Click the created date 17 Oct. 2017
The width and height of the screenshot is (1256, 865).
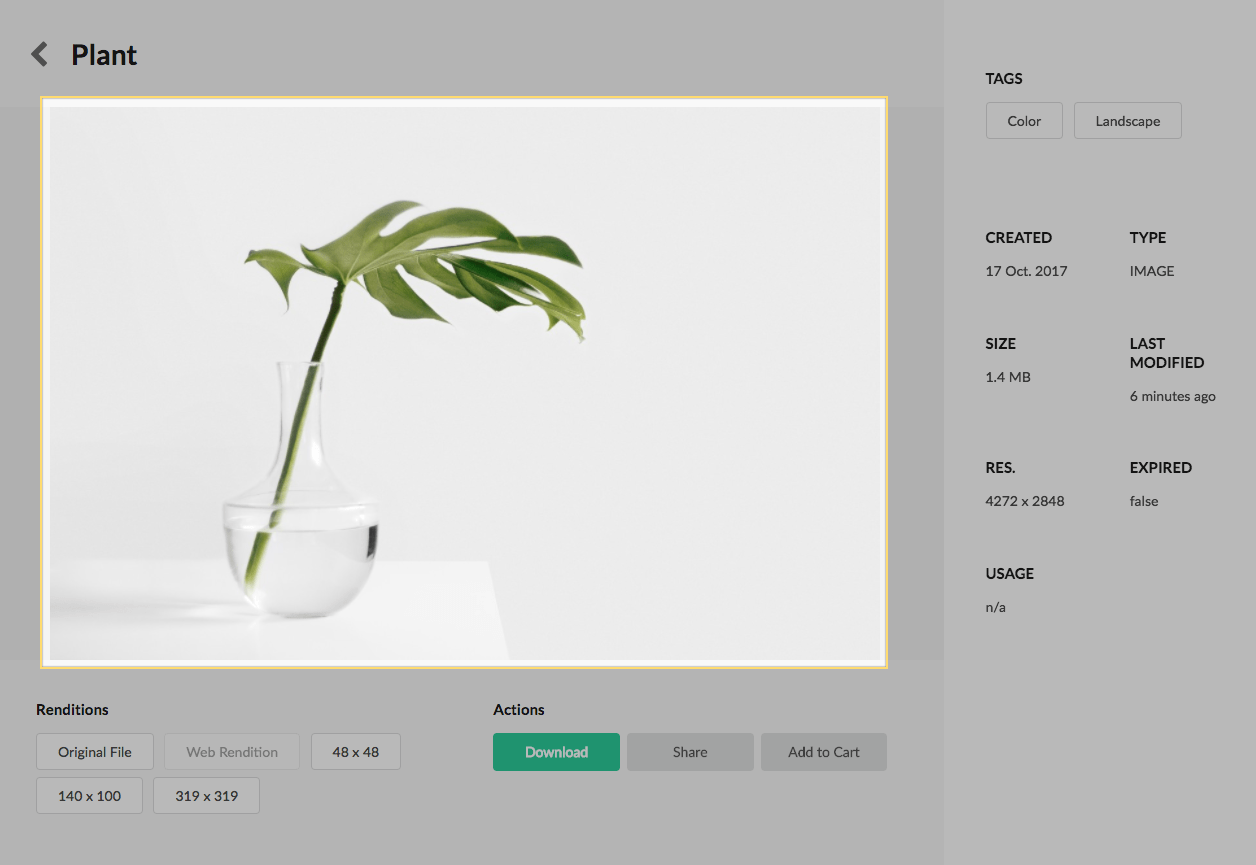(x=1027, y=271)
